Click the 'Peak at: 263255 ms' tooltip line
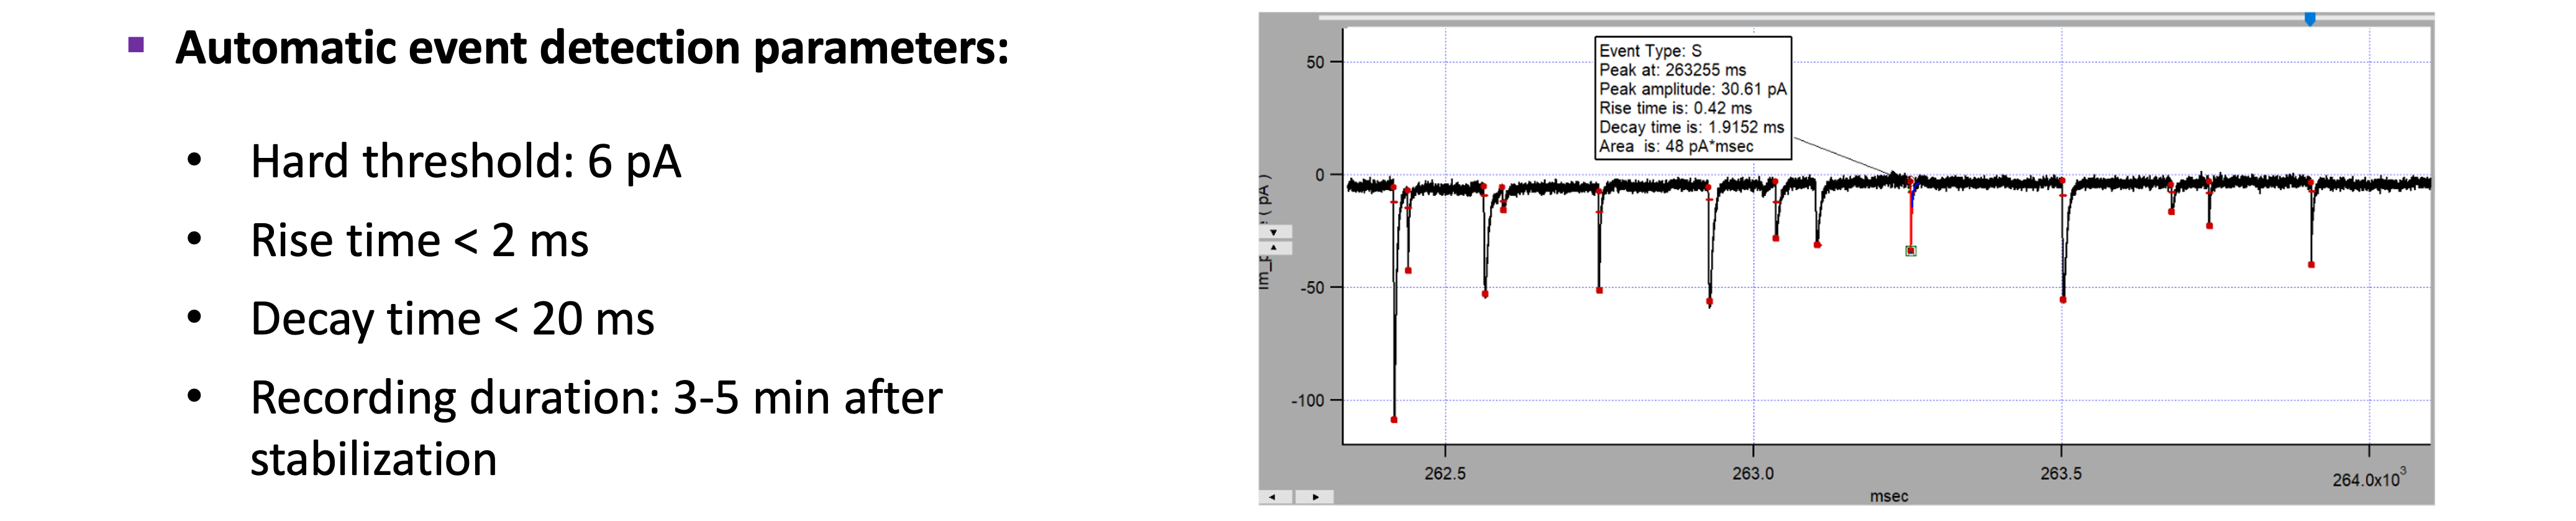This screenshot has height=521, width=2576. [x=1672, y=70]
